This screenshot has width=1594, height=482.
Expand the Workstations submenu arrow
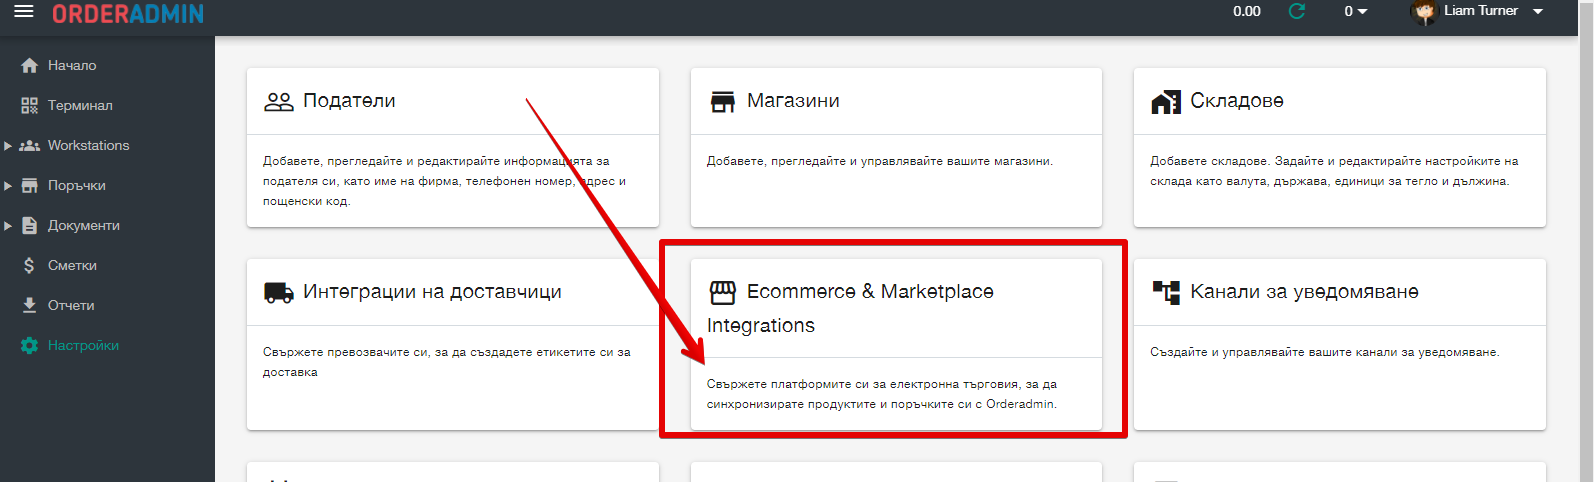point(8,146)
